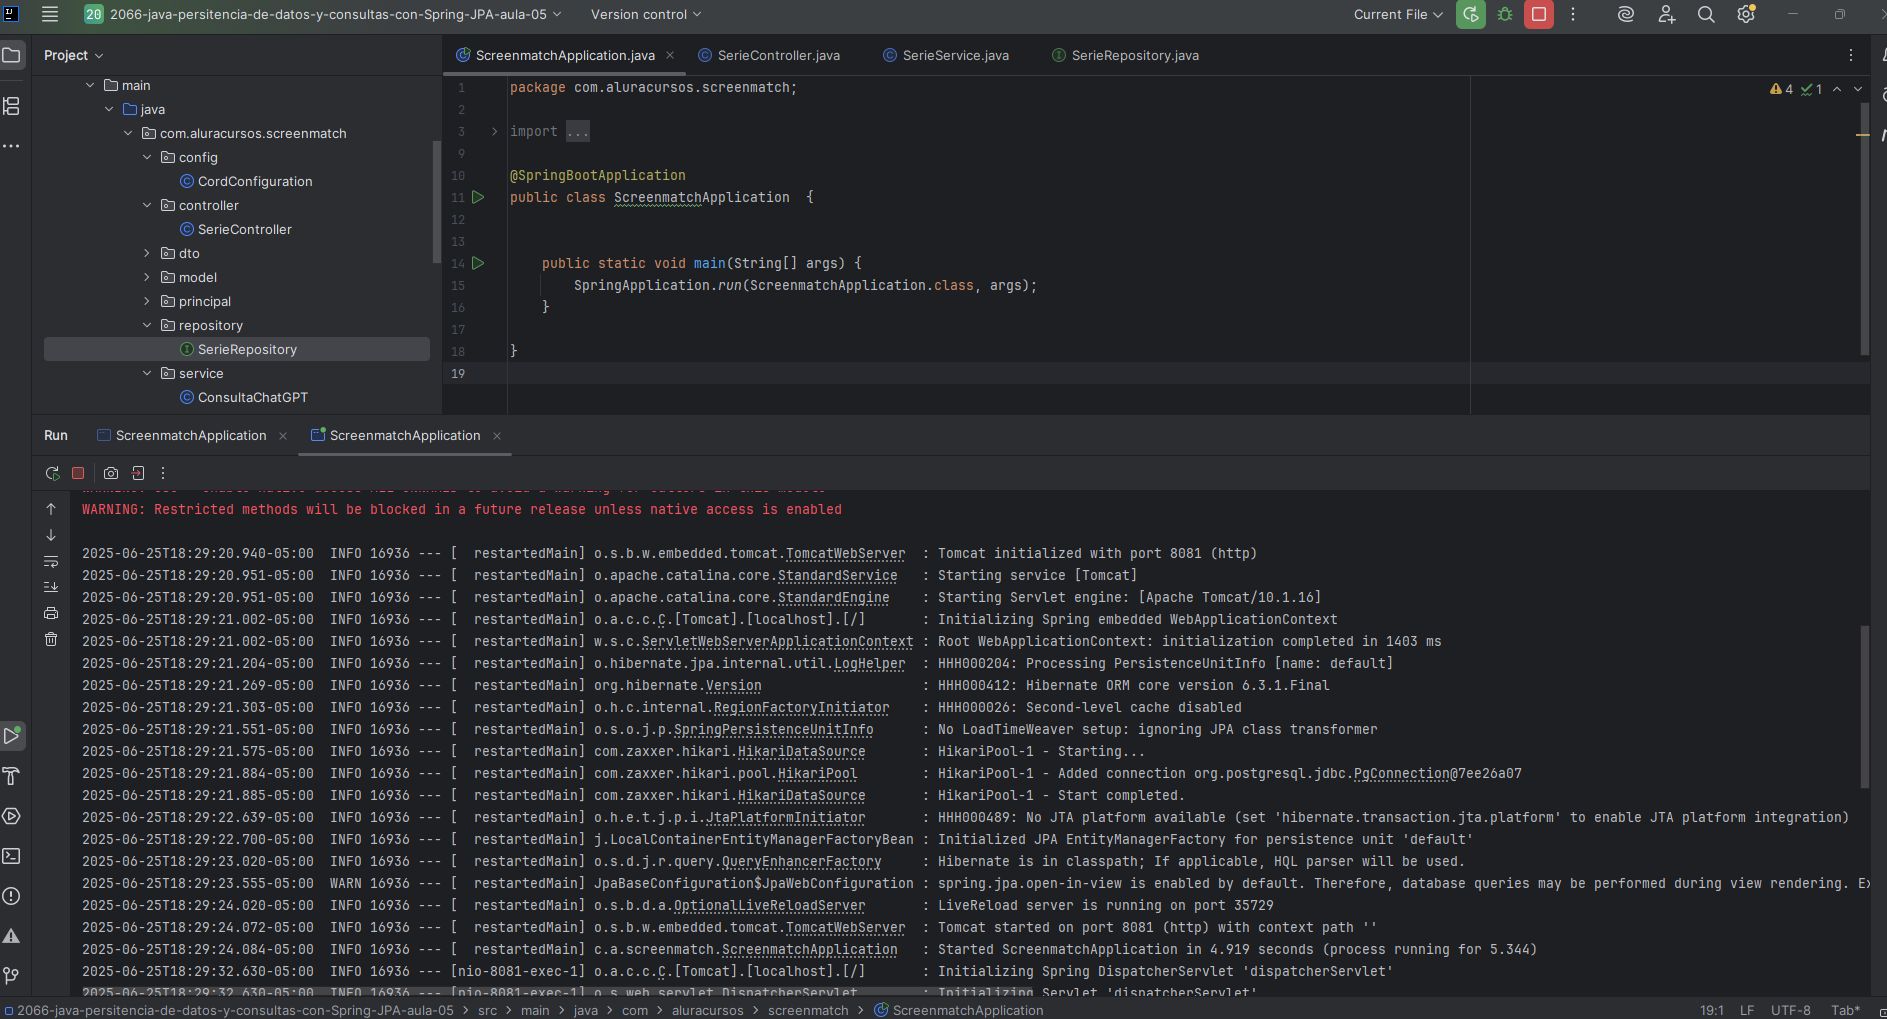Screen dimensions: 1887x1019
Task: Toggle soft-wrap in console output
Action: coord(51,561)
